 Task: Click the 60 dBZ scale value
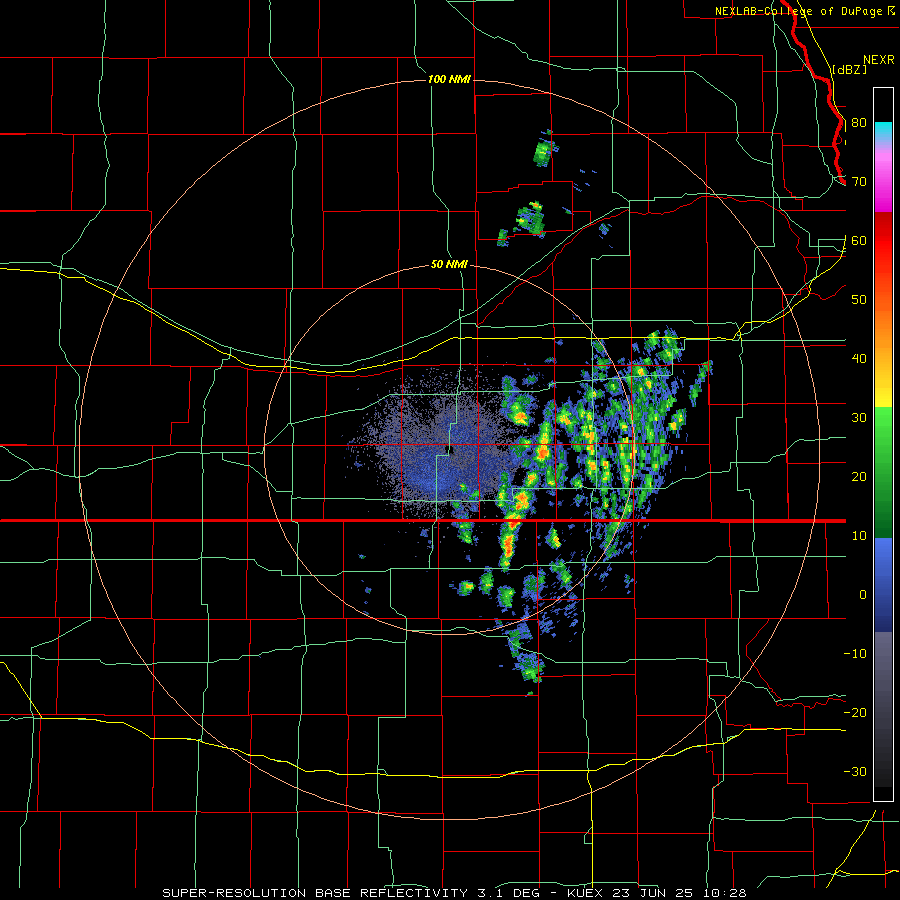point(859,241)
